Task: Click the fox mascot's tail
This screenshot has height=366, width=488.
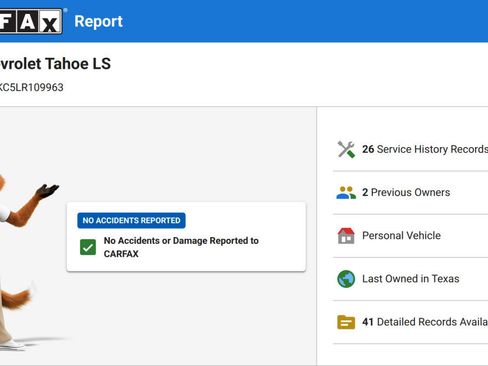Action: (x=17, y=298)
